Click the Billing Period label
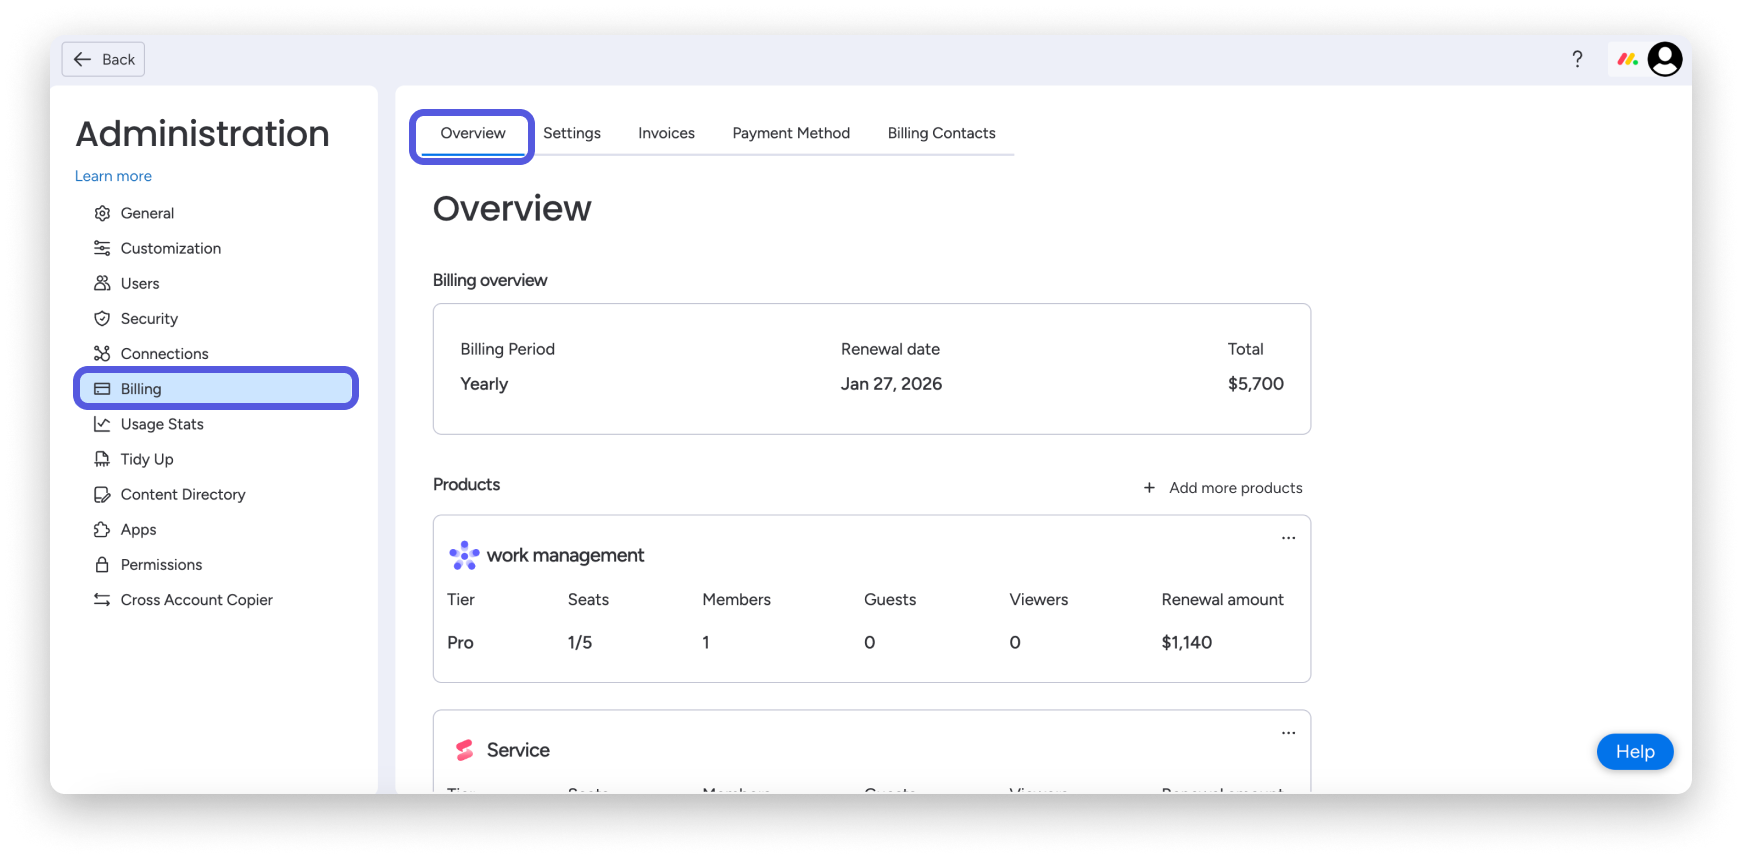Viewport: 1742px width, 859px height. 507,349
